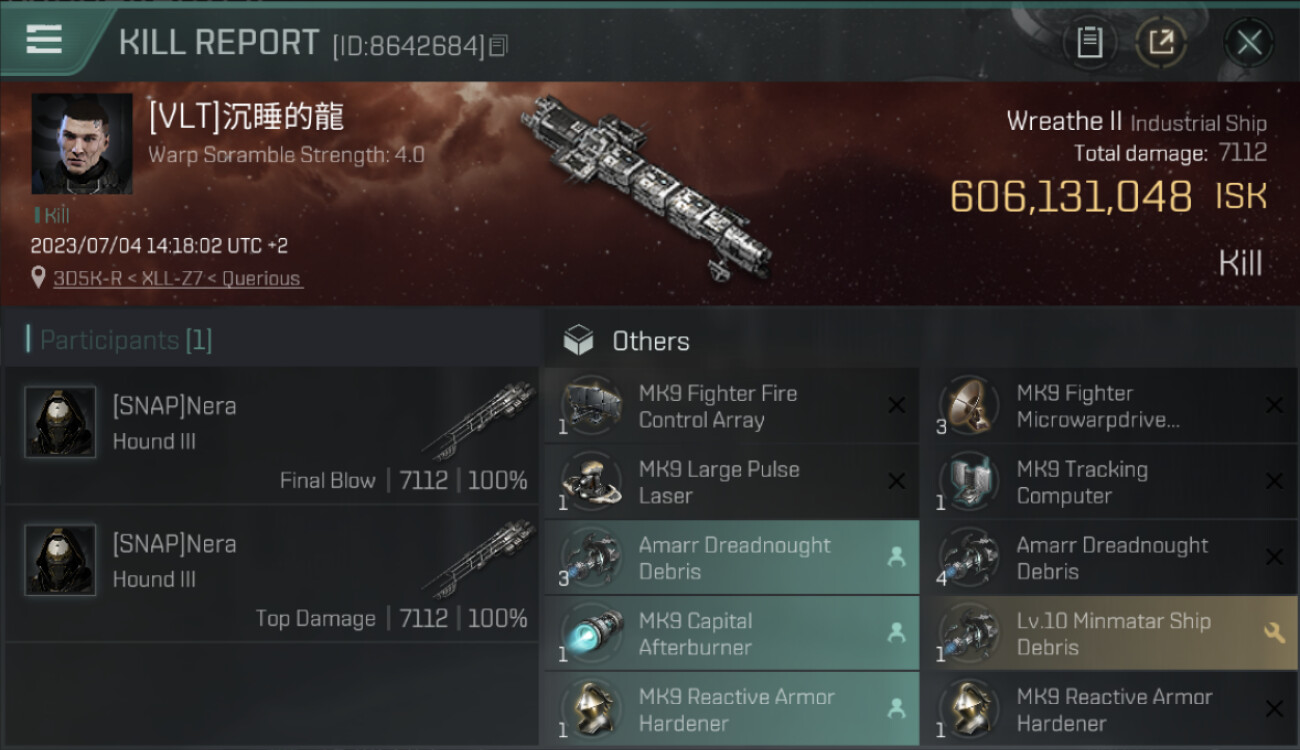Select MK9 Fighter Fire Control Array item
1300x750 pixels.
731,406
